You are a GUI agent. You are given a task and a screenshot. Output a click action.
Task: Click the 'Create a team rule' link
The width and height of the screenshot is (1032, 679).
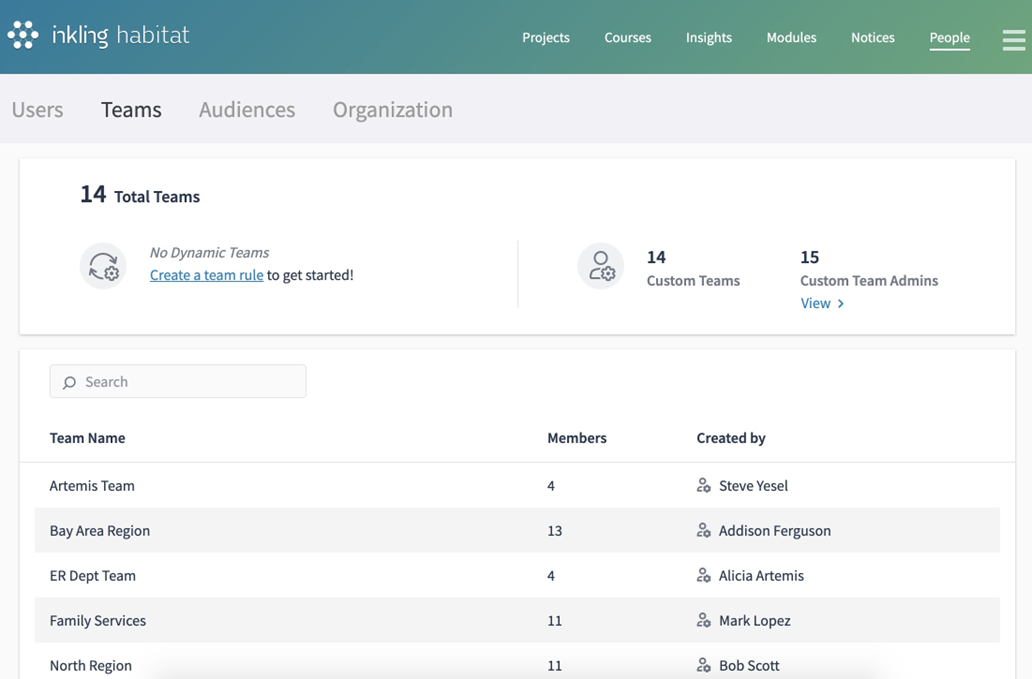click(x=206, y=275)
